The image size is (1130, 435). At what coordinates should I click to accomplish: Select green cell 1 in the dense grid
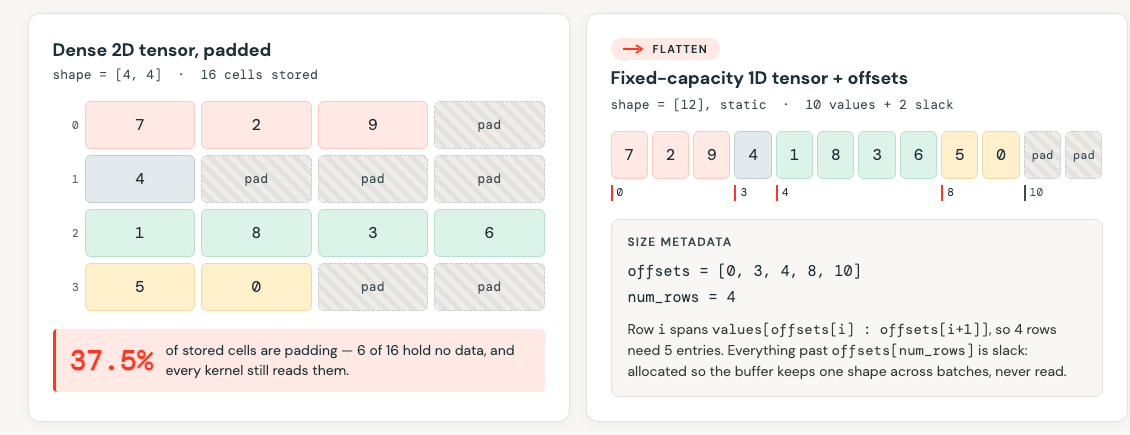140,233
